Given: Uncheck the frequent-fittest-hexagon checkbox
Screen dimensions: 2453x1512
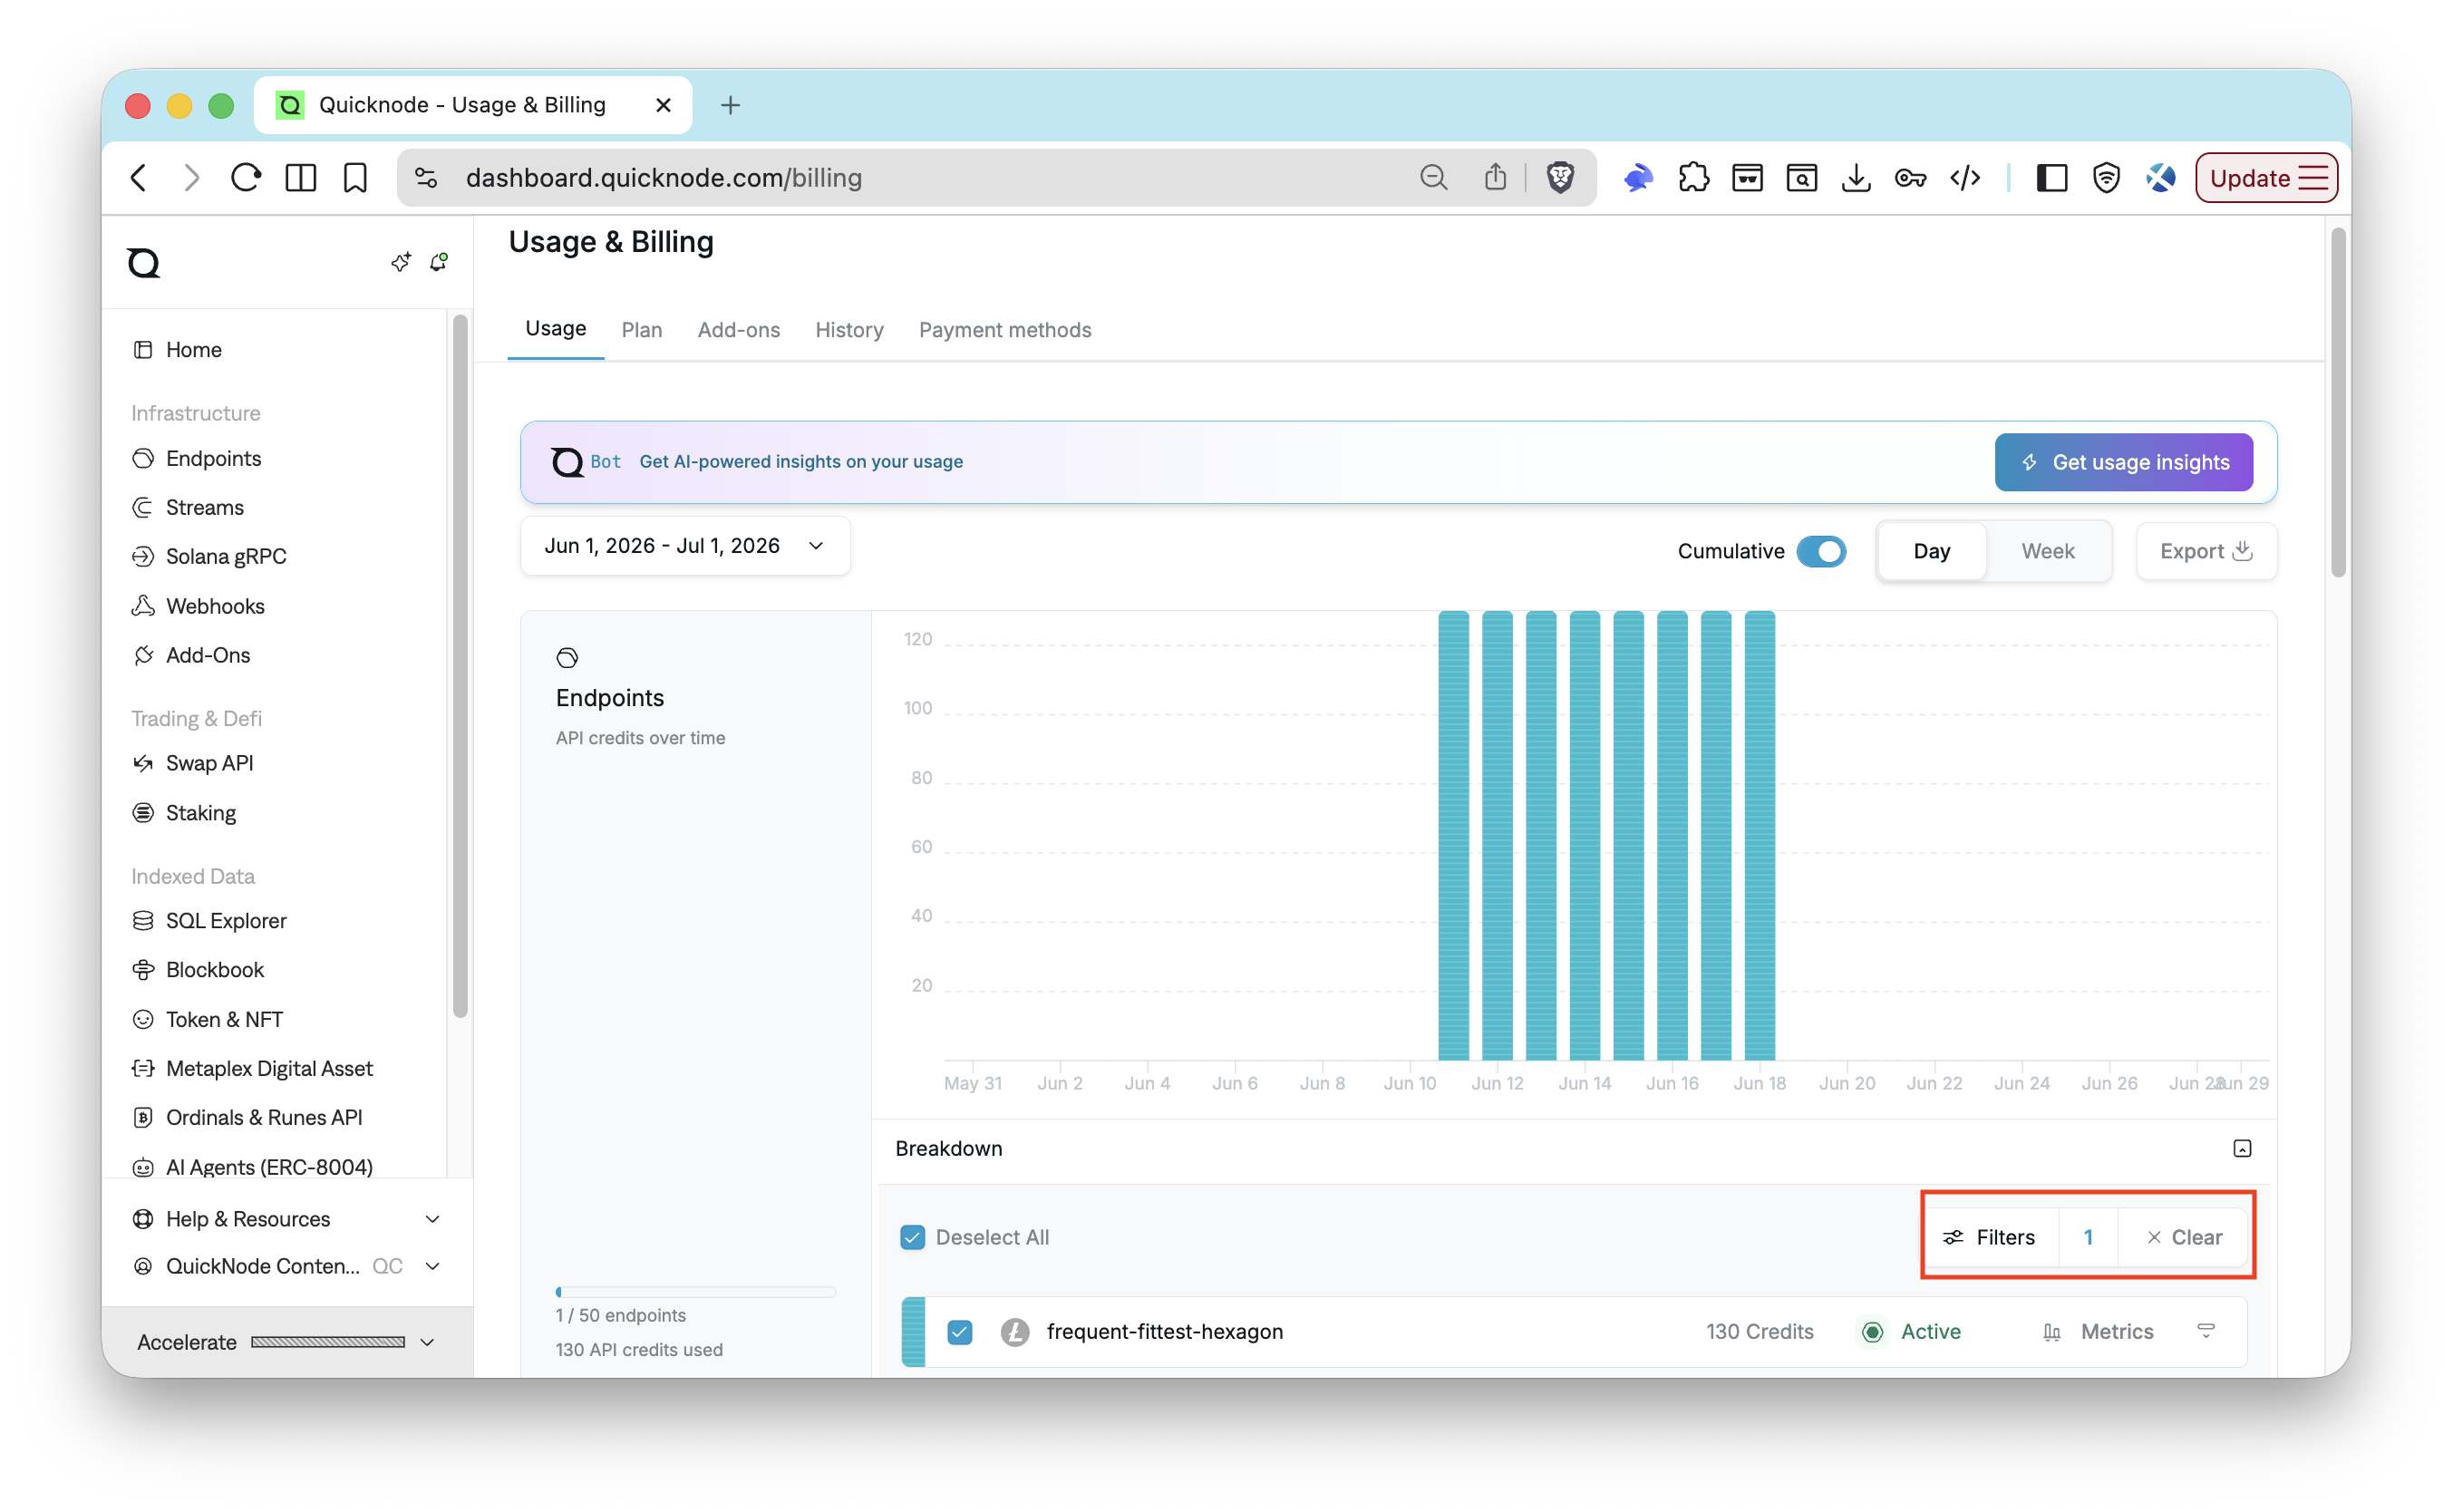Looking at the screenshot, I should (x=960, y=1333).
